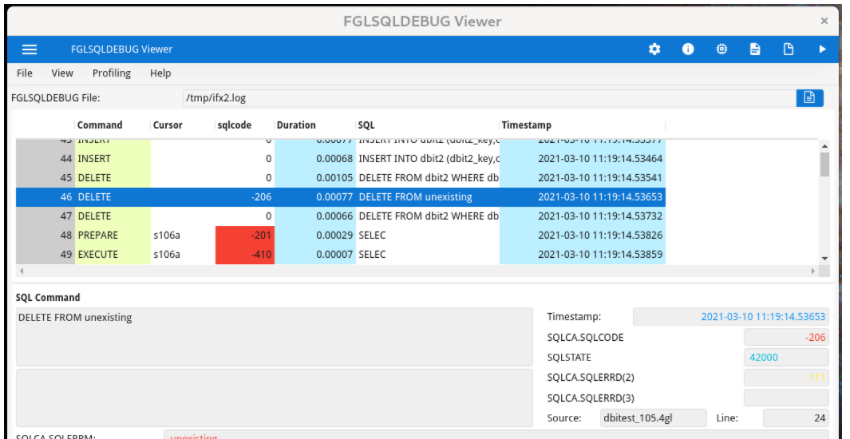
Task: Select row 49 EXECUTE command
Action: pyautogui.click(x=340, y=254)
